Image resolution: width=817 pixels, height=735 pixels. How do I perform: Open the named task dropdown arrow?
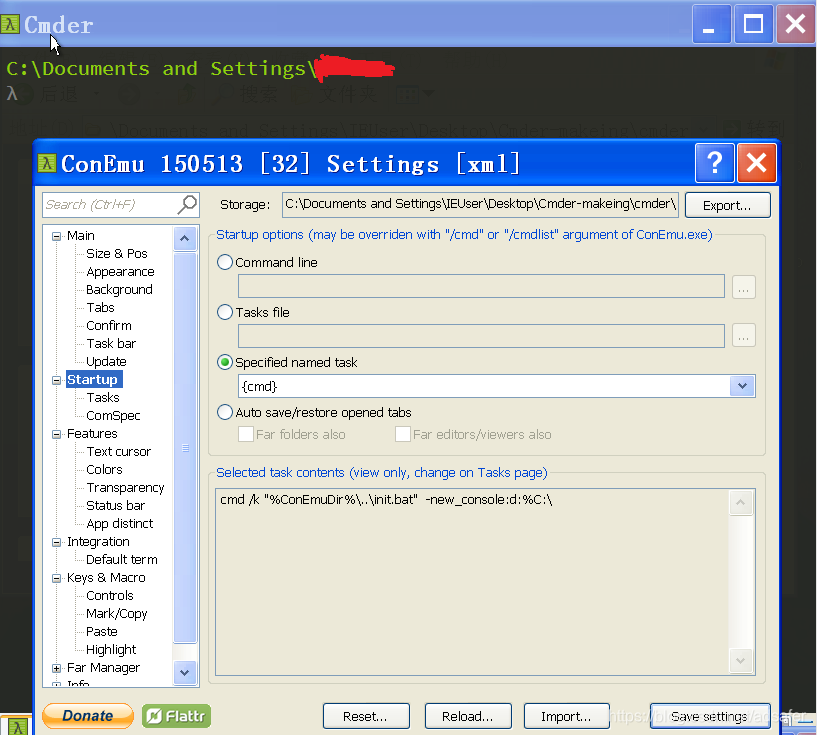742,386
